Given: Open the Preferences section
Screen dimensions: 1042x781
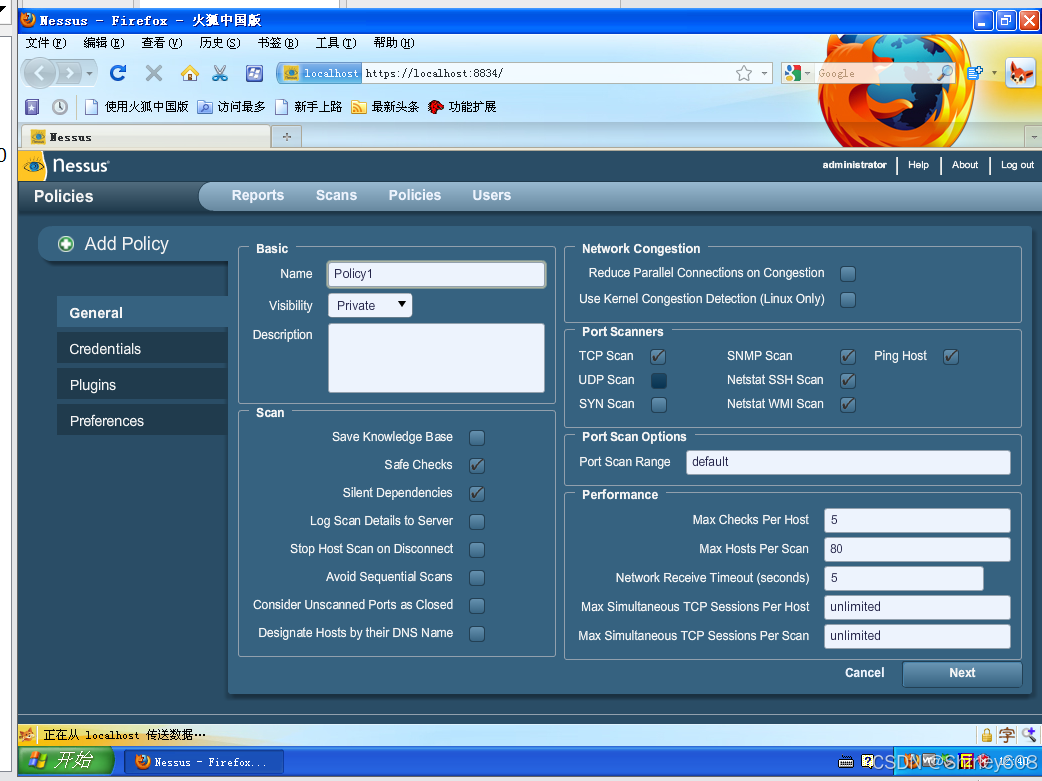Looking at the screenshot, I should pos(142,420).
